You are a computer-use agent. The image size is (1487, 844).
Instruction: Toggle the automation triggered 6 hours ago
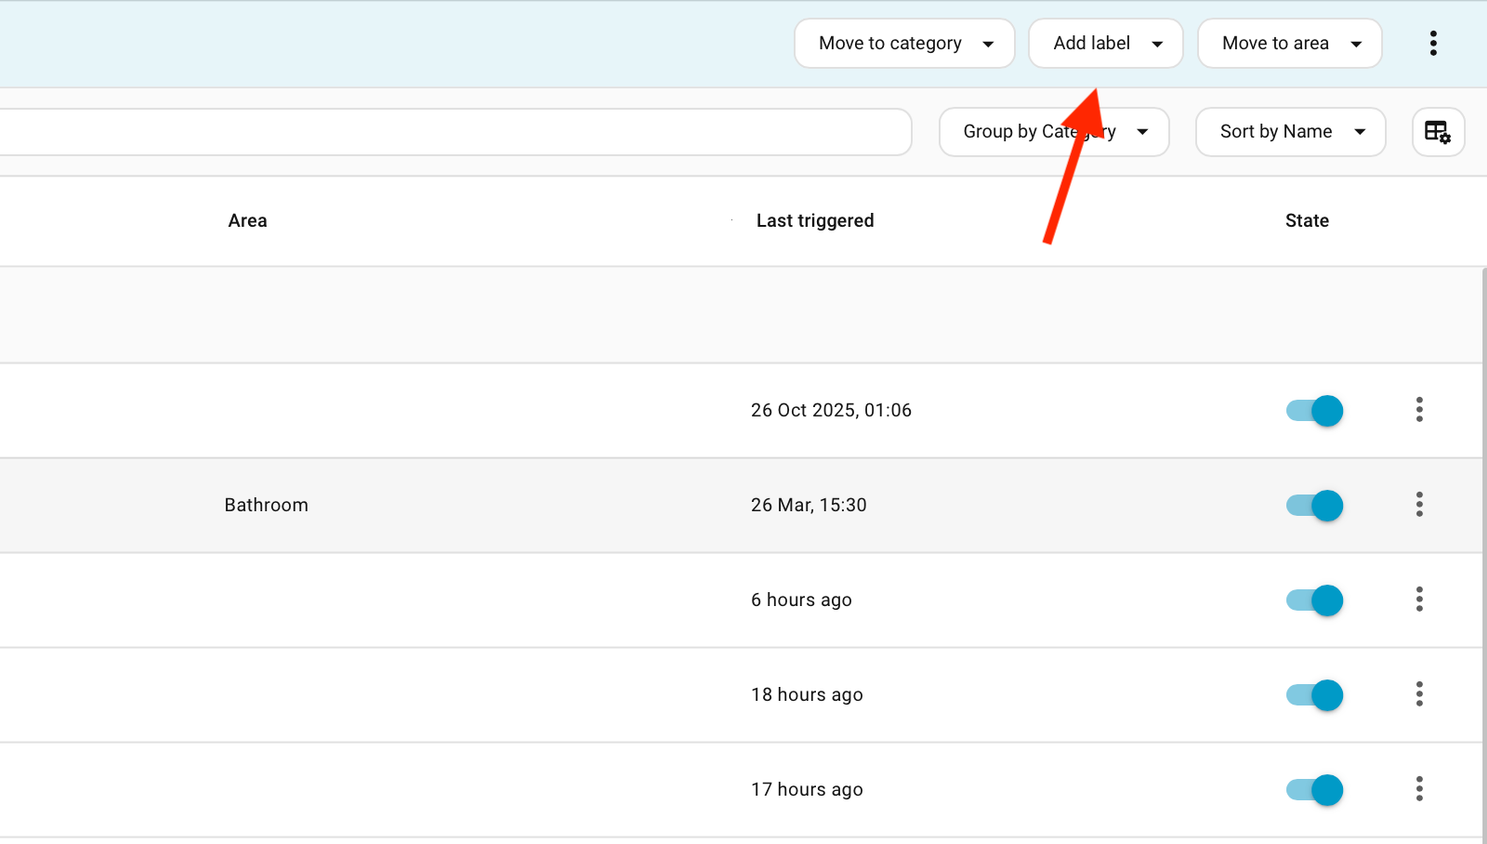tap(1314, 600)
